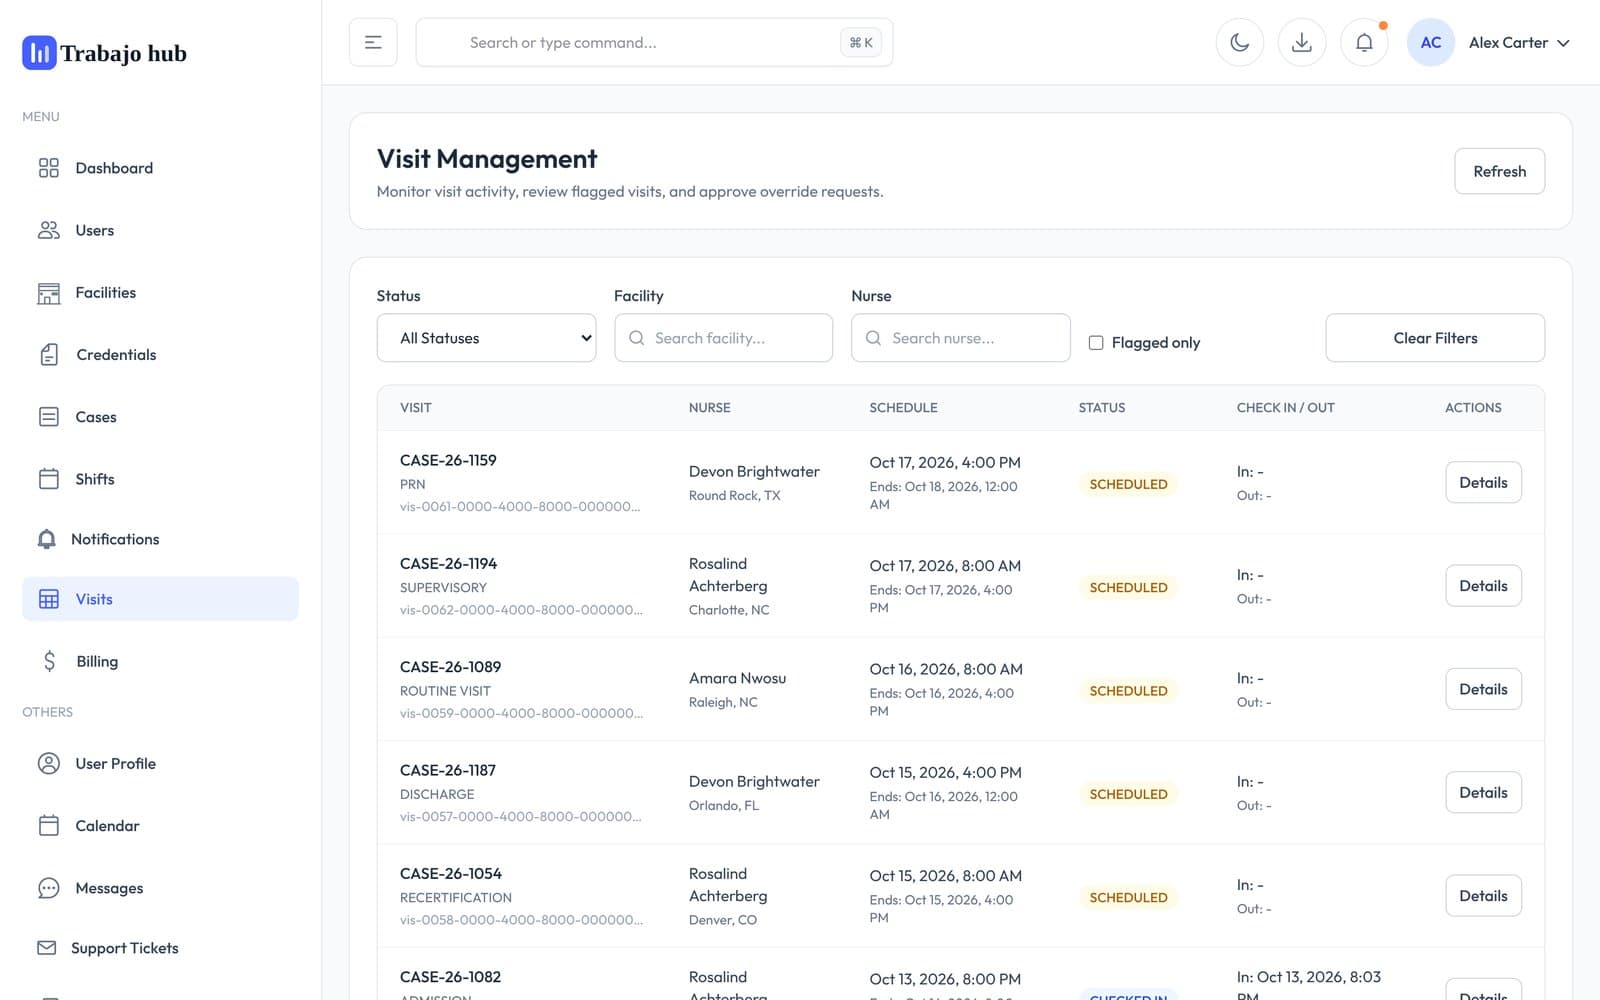Viewport: 1600px width, 1000px height.
Task: Click the Trabajo hub logo icon
Action: coord(39,53)
